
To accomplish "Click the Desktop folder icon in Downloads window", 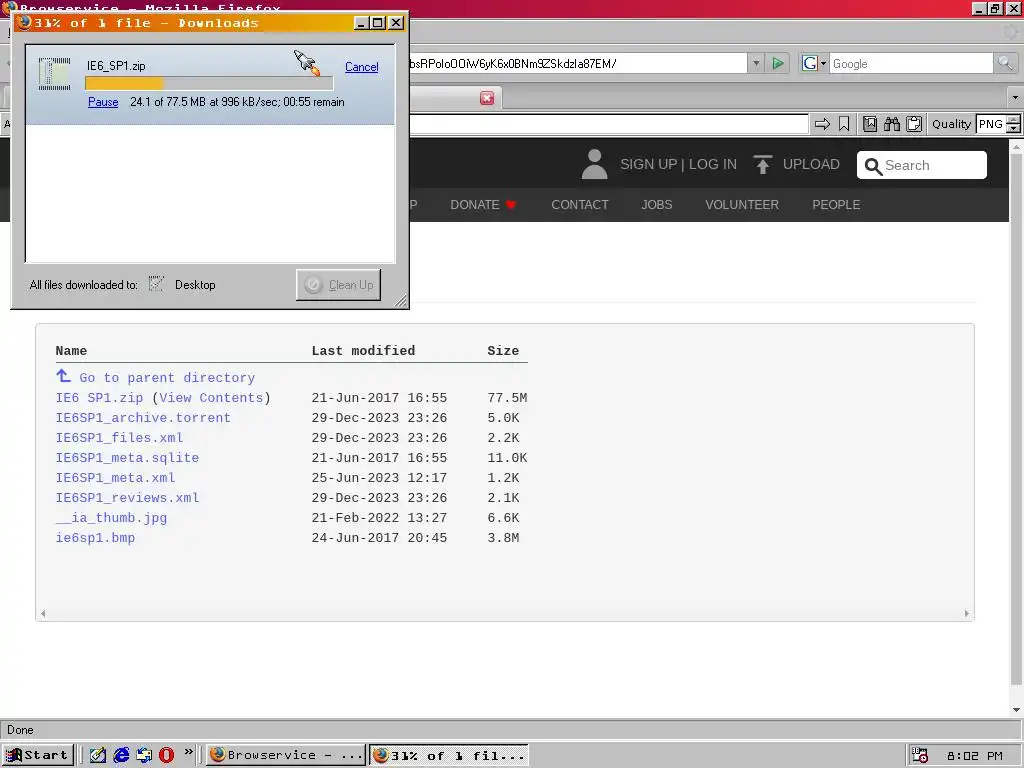I will [156, 283].
